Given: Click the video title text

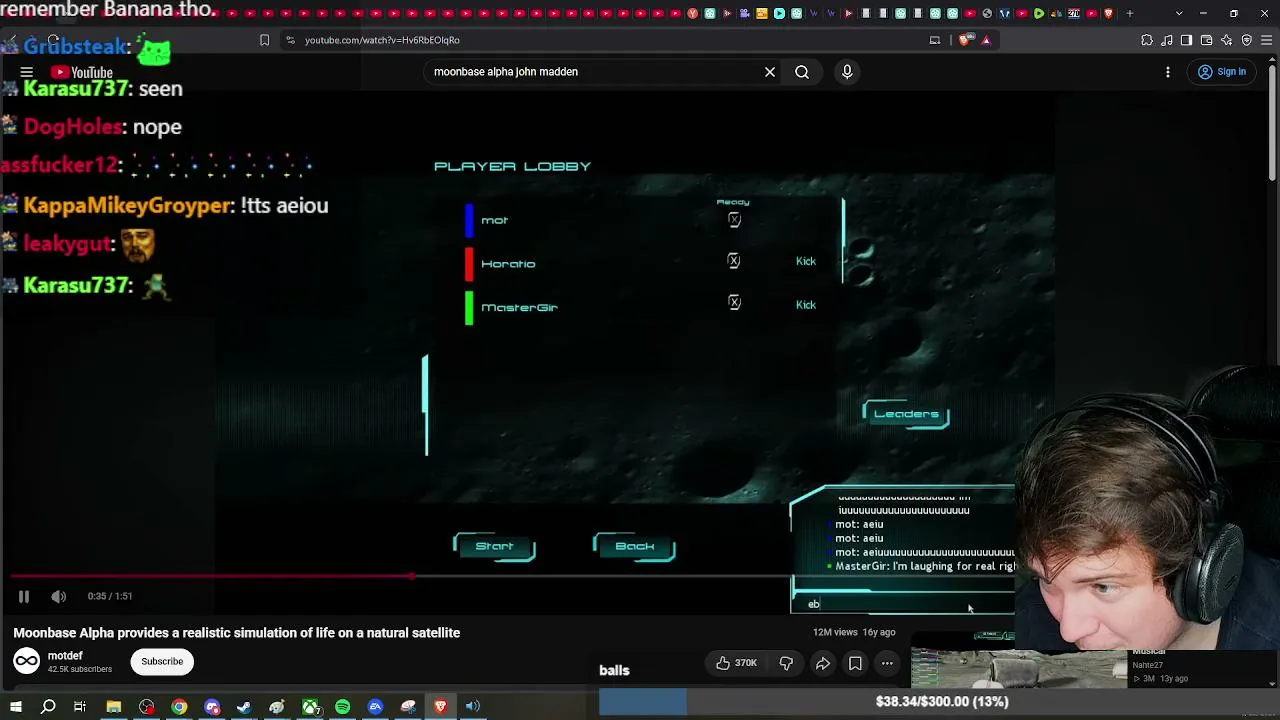Looking at the screenshot, I should pos(237,633).
